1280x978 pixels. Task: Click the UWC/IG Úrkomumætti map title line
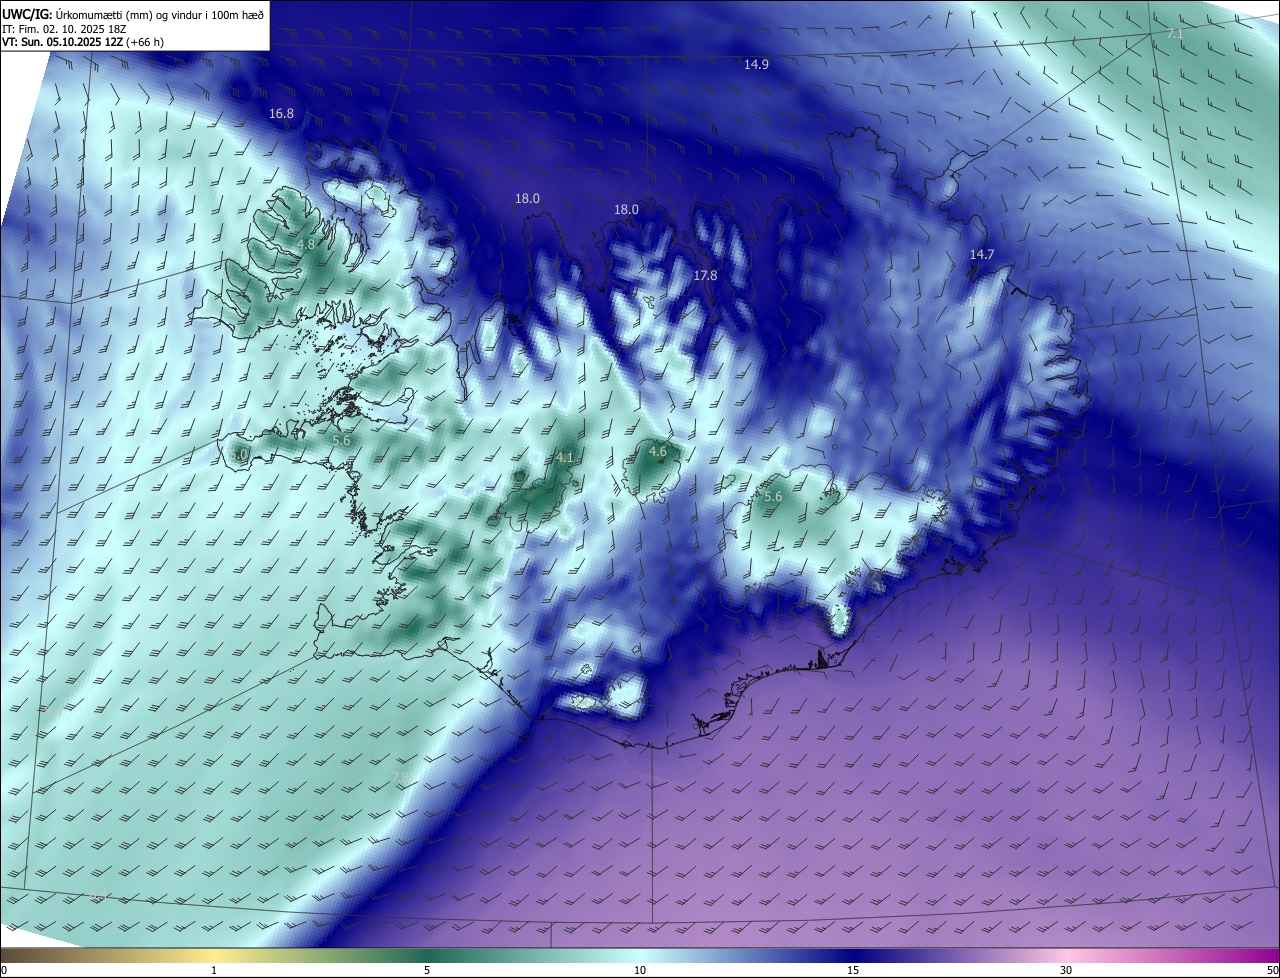tap(133, 15)
